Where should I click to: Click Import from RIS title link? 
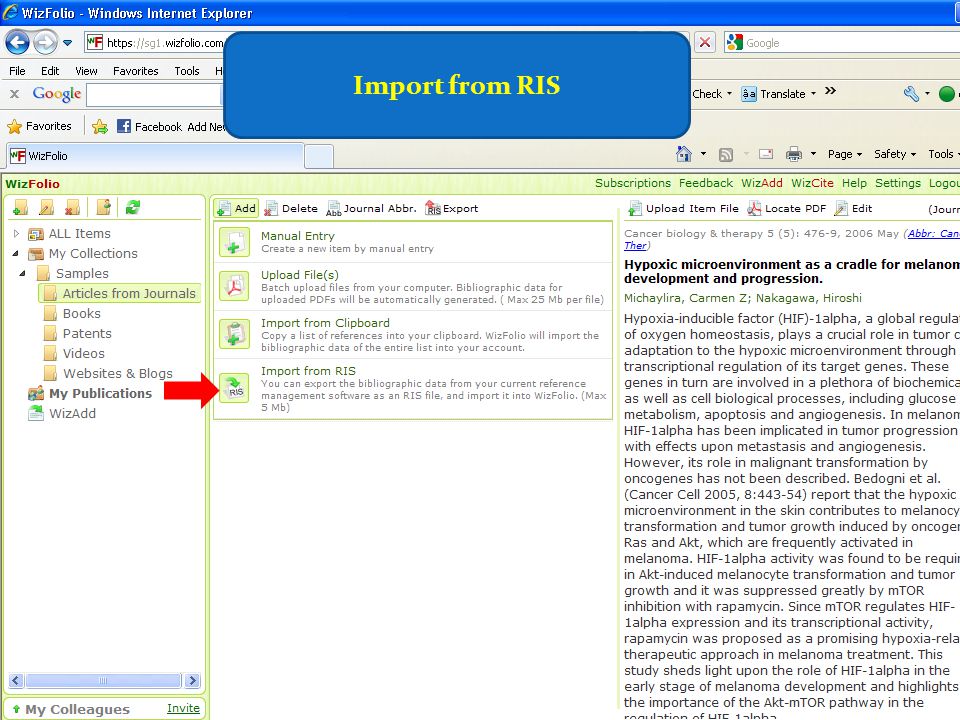tap(308, 370)
